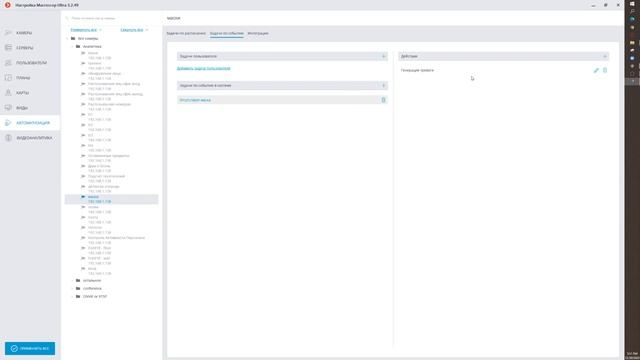
Task: Select the highlighted маска camera
Action: click(111, 199)
